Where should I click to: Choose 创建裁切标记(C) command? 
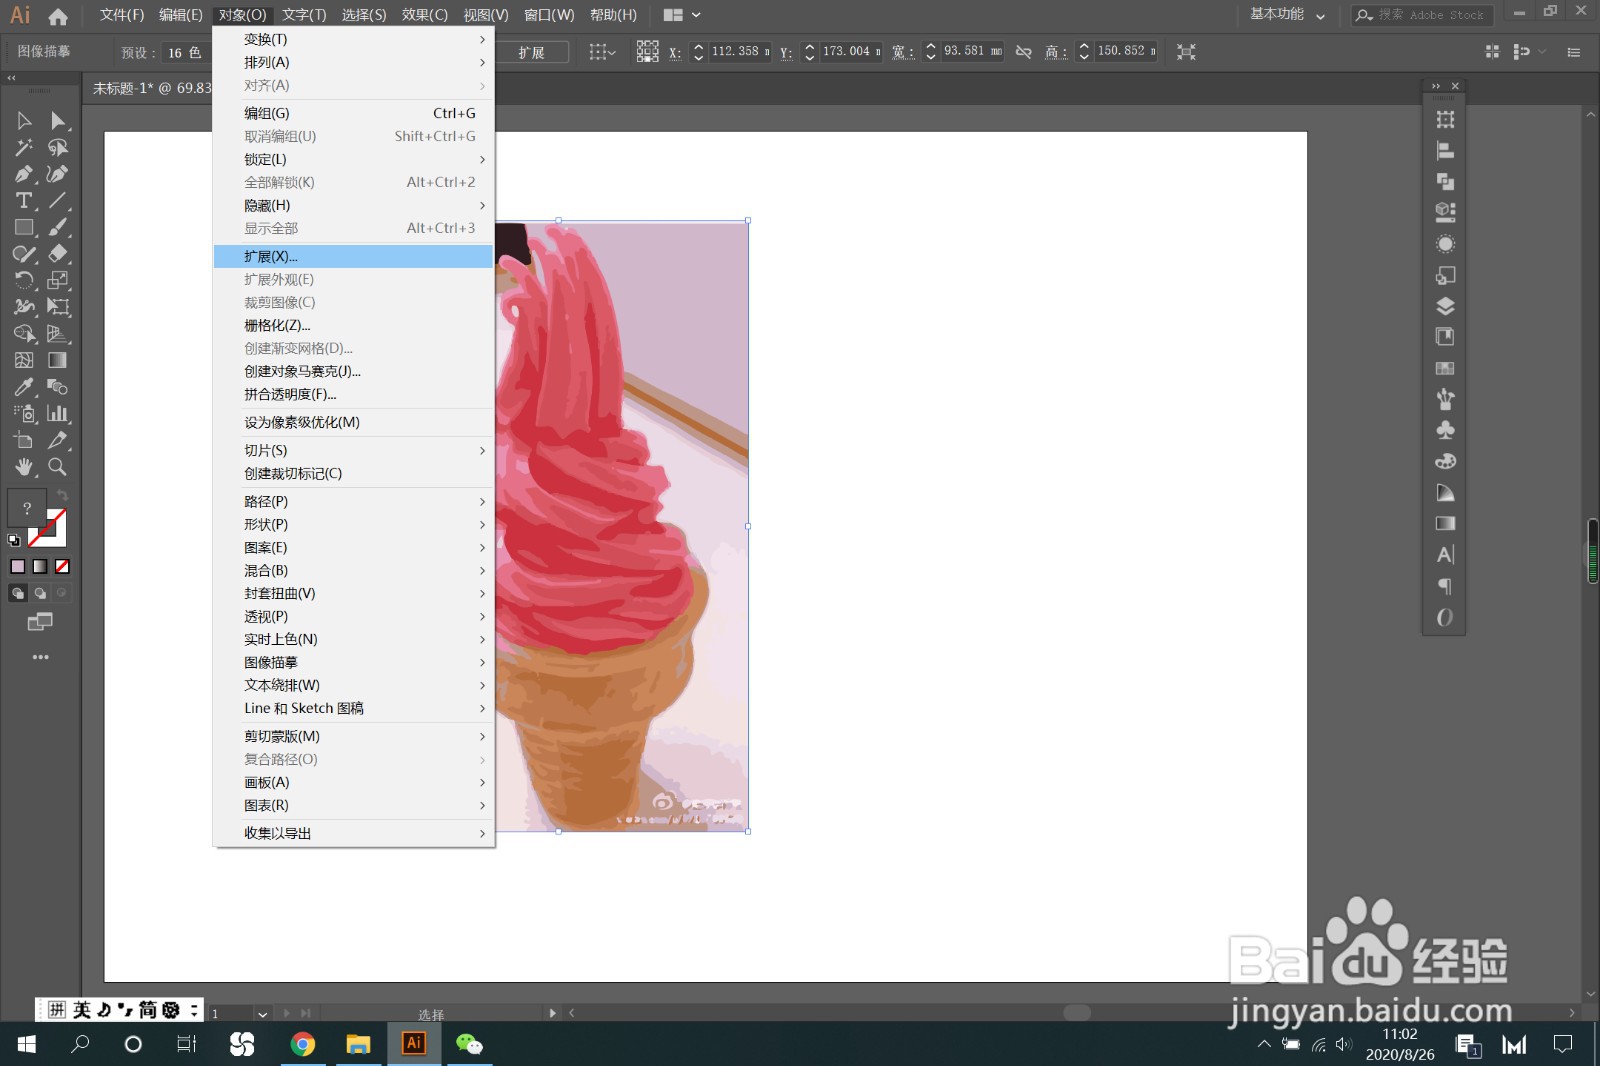[x=354, y=474]
